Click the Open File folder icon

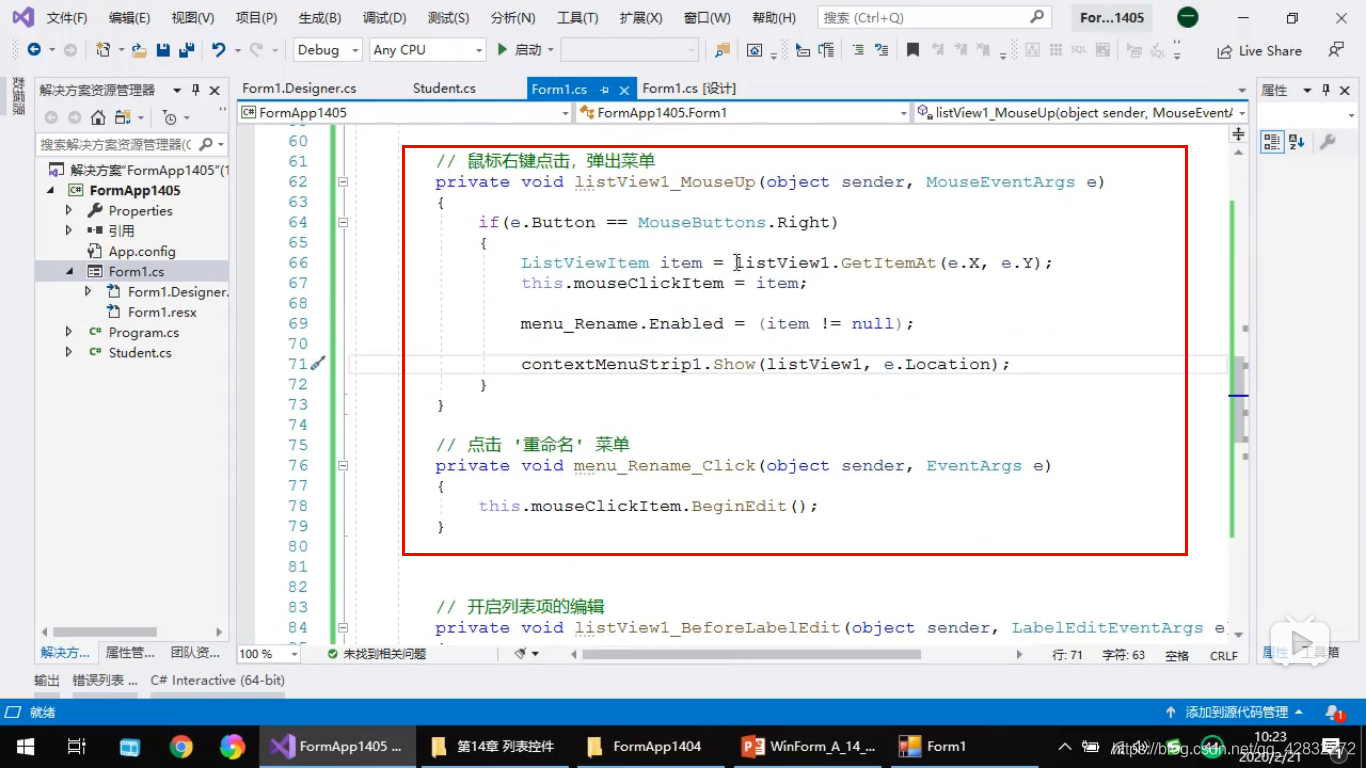139,50
